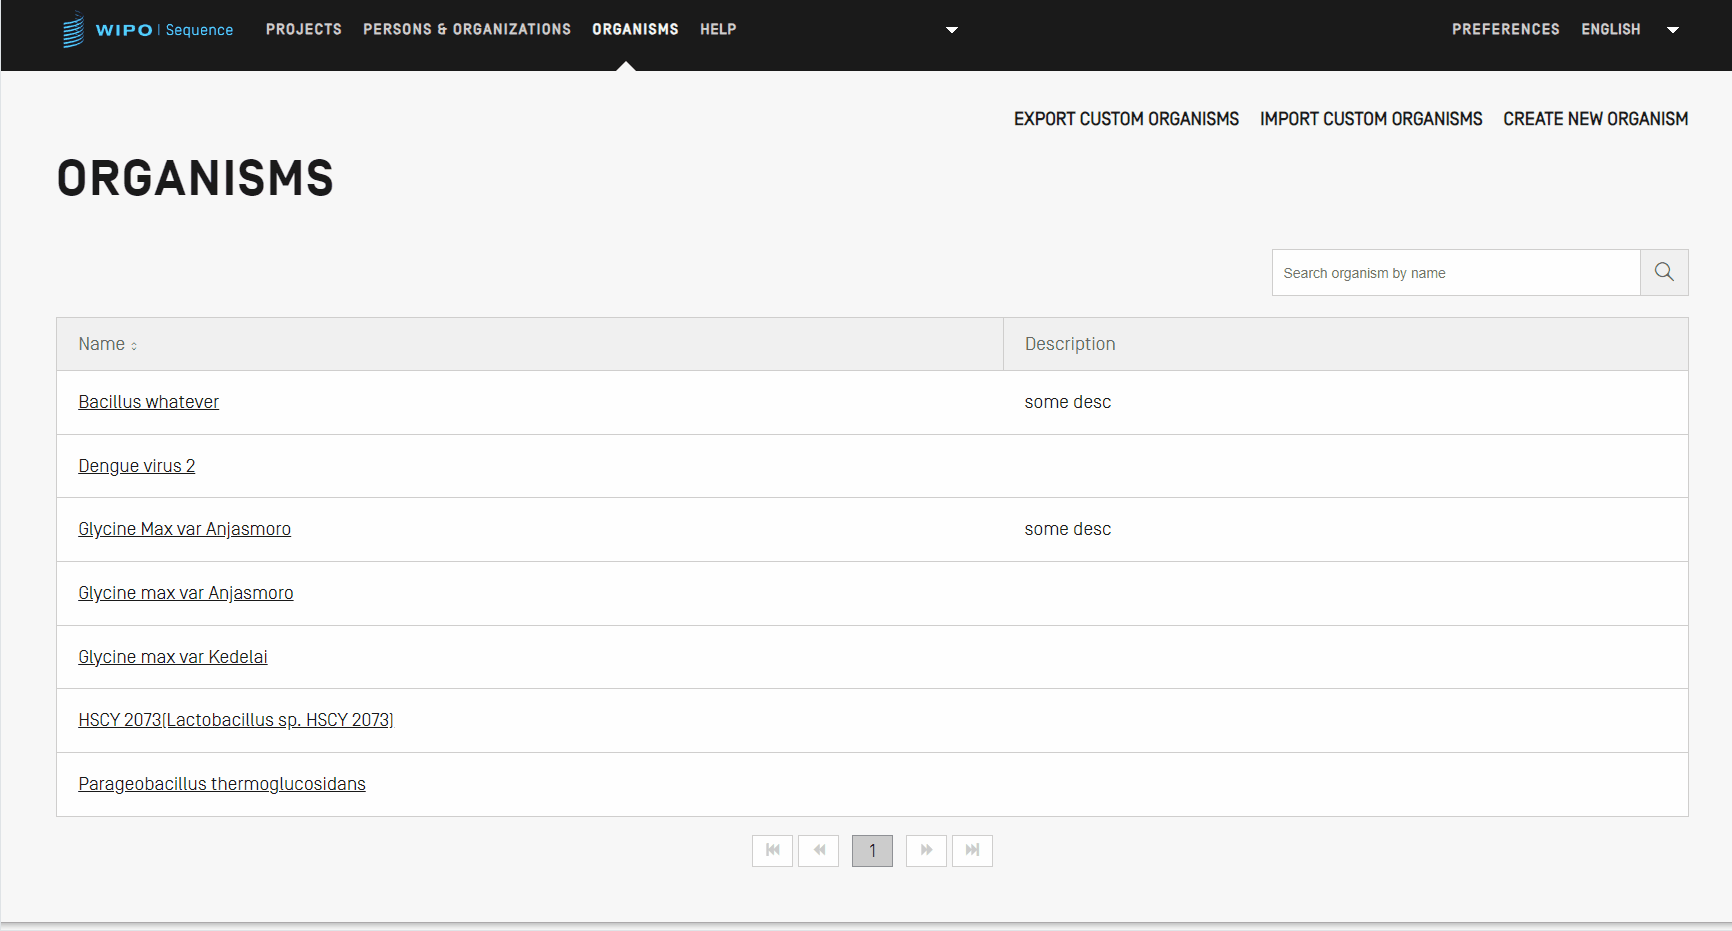The image size is (1732, 931).
Task: Open the Help menu
Action: 718,30
